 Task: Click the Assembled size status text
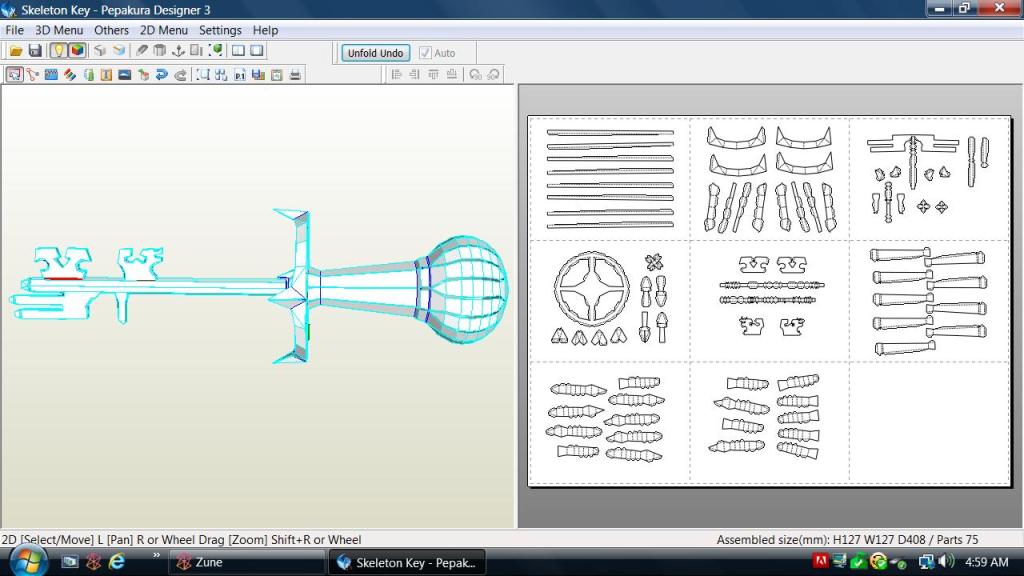[847, 540]
